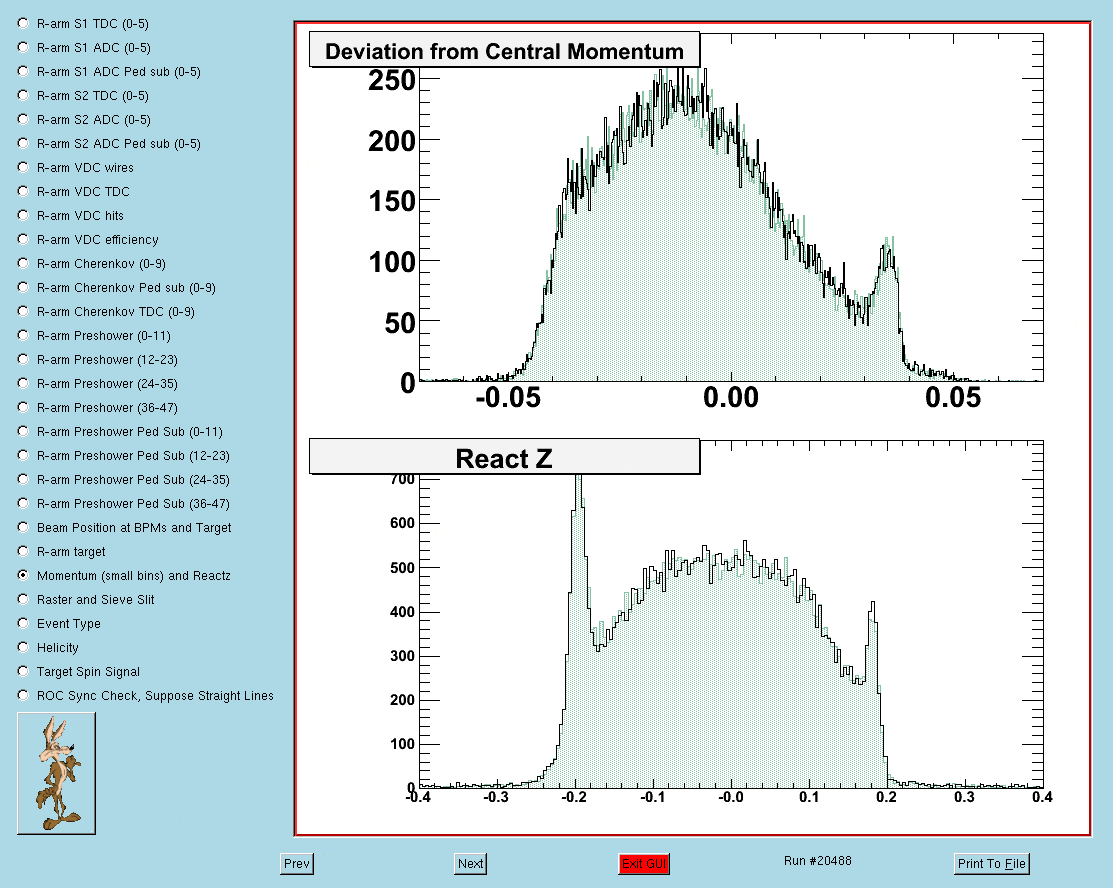Screen dimensions: 1113x888
Task: Click the React Z histogram title
Action: pyautogui.click(x=505, y=457)
